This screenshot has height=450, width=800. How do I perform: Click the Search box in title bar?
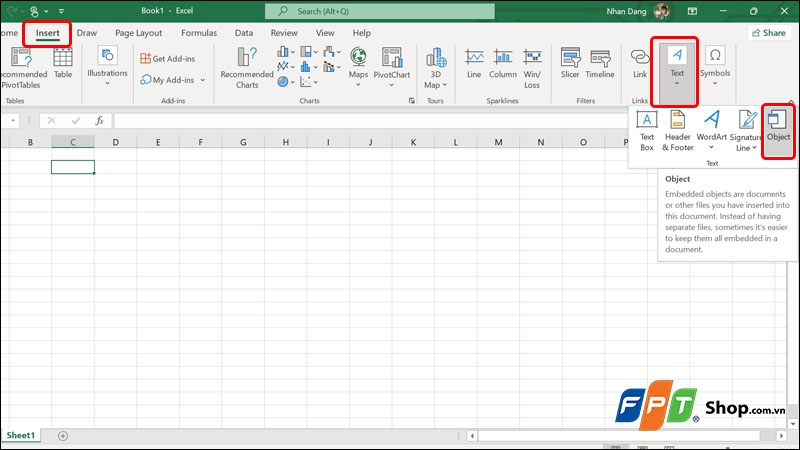tap(380, 11)
